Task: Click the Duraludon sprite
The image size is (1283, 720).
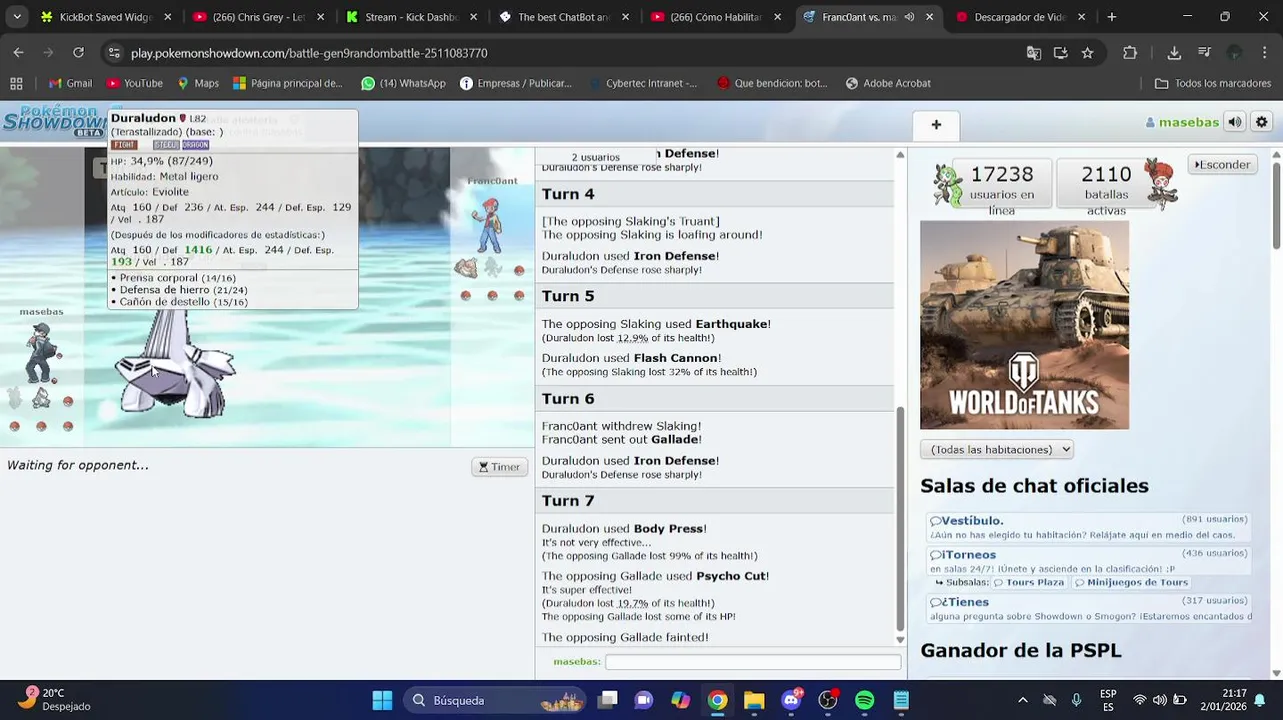Action: (175, 365)
